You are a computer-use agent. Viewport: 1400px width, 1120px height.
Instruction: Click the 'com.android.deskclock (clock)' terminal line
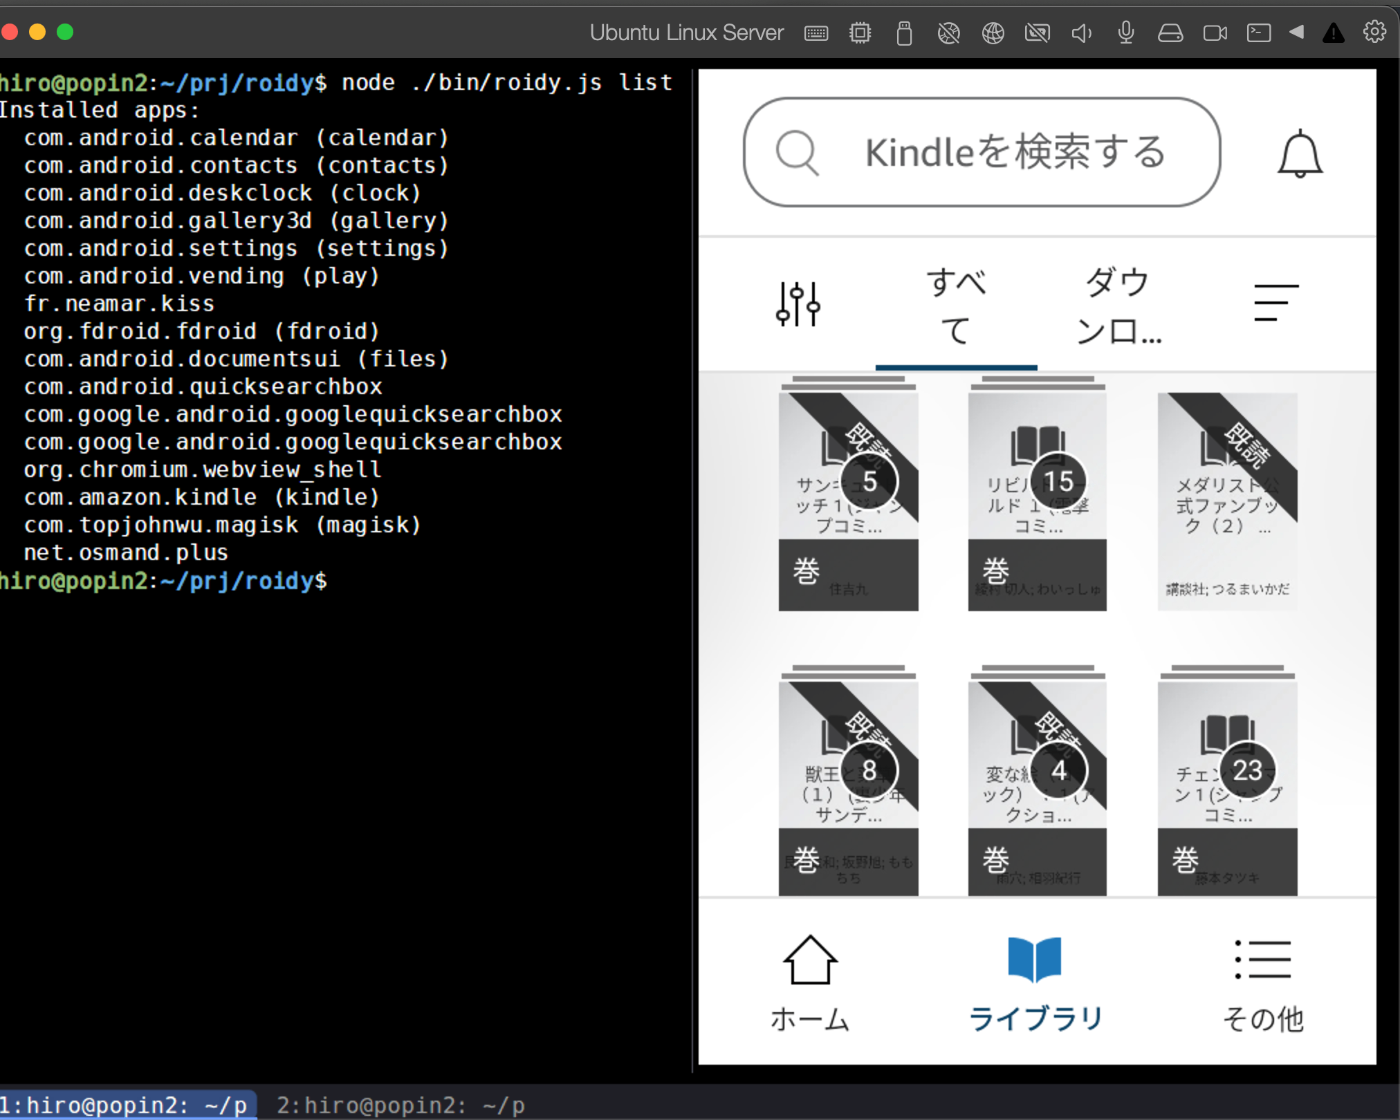pos(222,193)
